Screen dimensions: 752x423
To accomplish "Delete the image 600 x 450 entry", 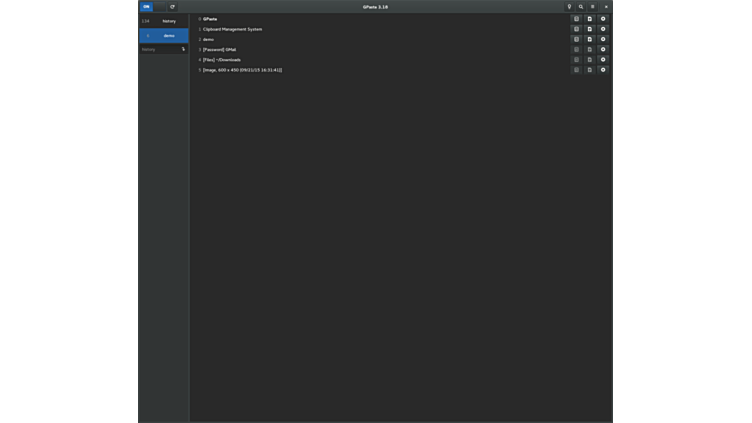I will (603, 70).
